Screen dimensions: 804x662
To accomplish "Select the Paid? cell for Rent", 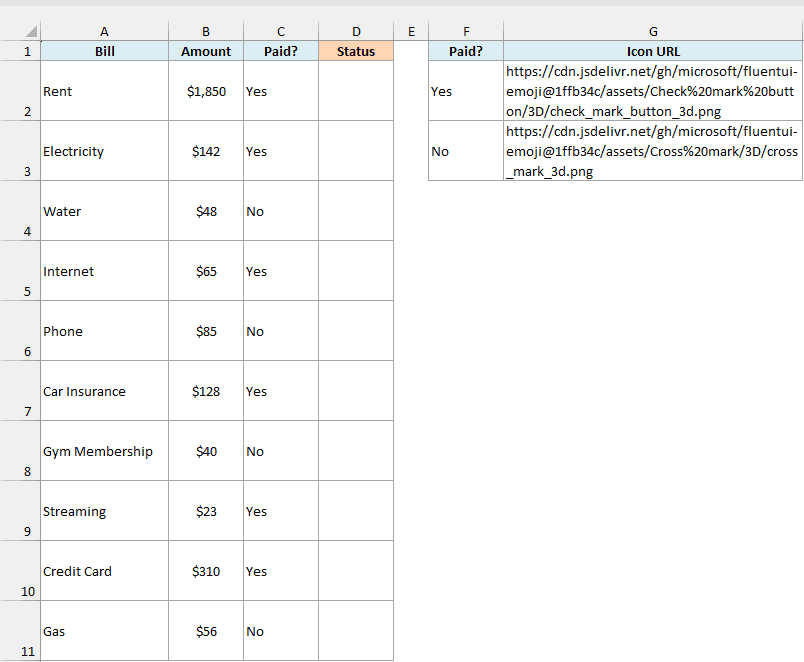I will 281,91.
